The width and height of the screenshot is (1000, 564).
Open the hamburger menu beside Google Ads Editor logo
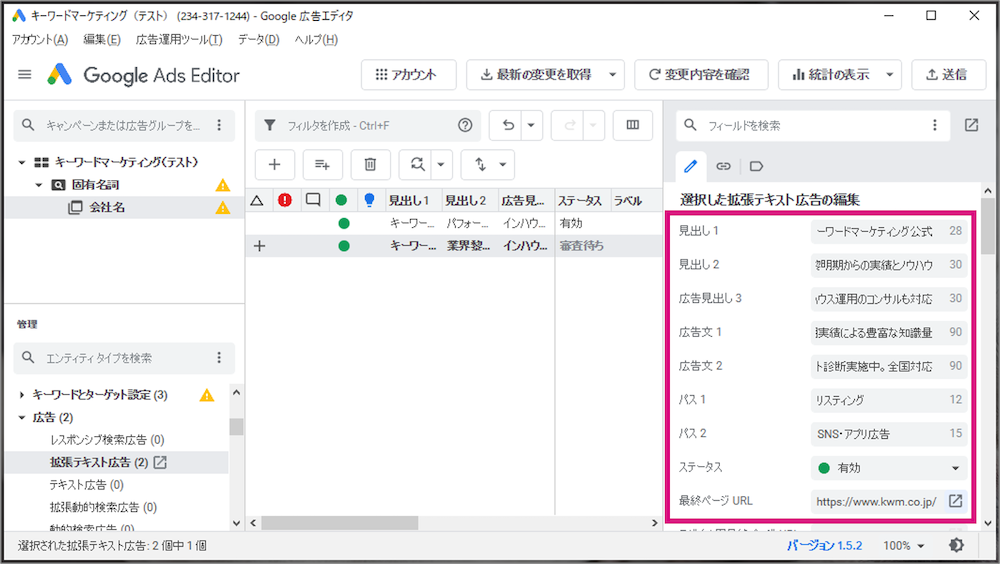coord(25,75)
